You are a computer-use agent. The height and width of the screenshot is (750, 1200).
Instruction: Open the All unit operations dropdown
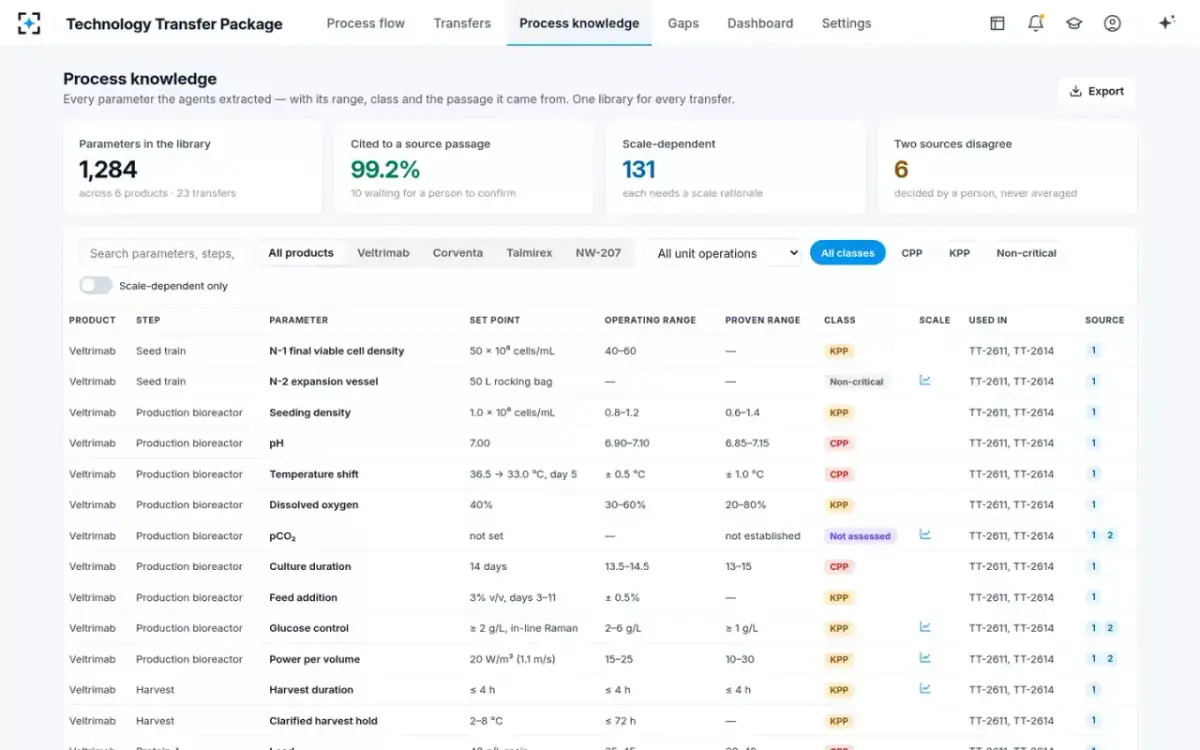(x=726, y=254)
